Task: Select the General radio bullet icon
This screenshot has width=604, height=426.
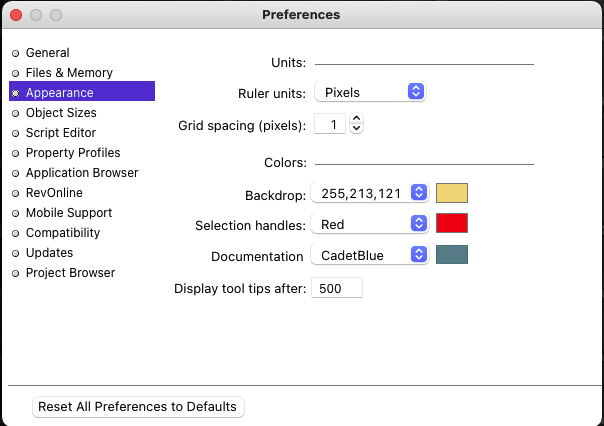Action: click(15, 53)
